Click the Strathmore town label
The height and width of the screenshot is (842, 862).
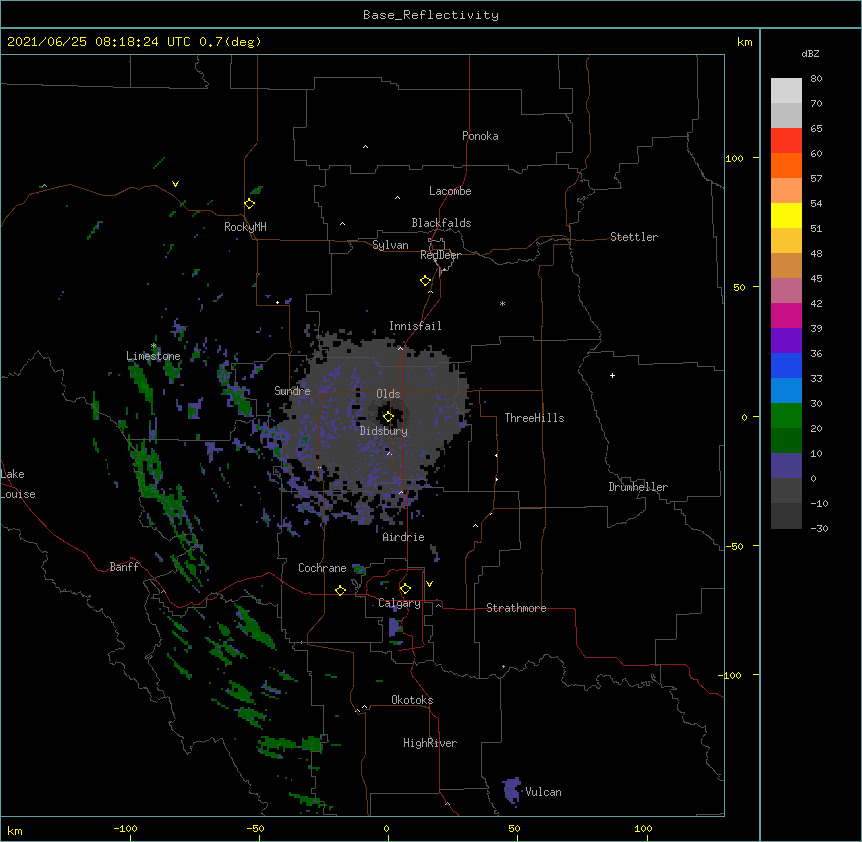[x=516, y=608]
